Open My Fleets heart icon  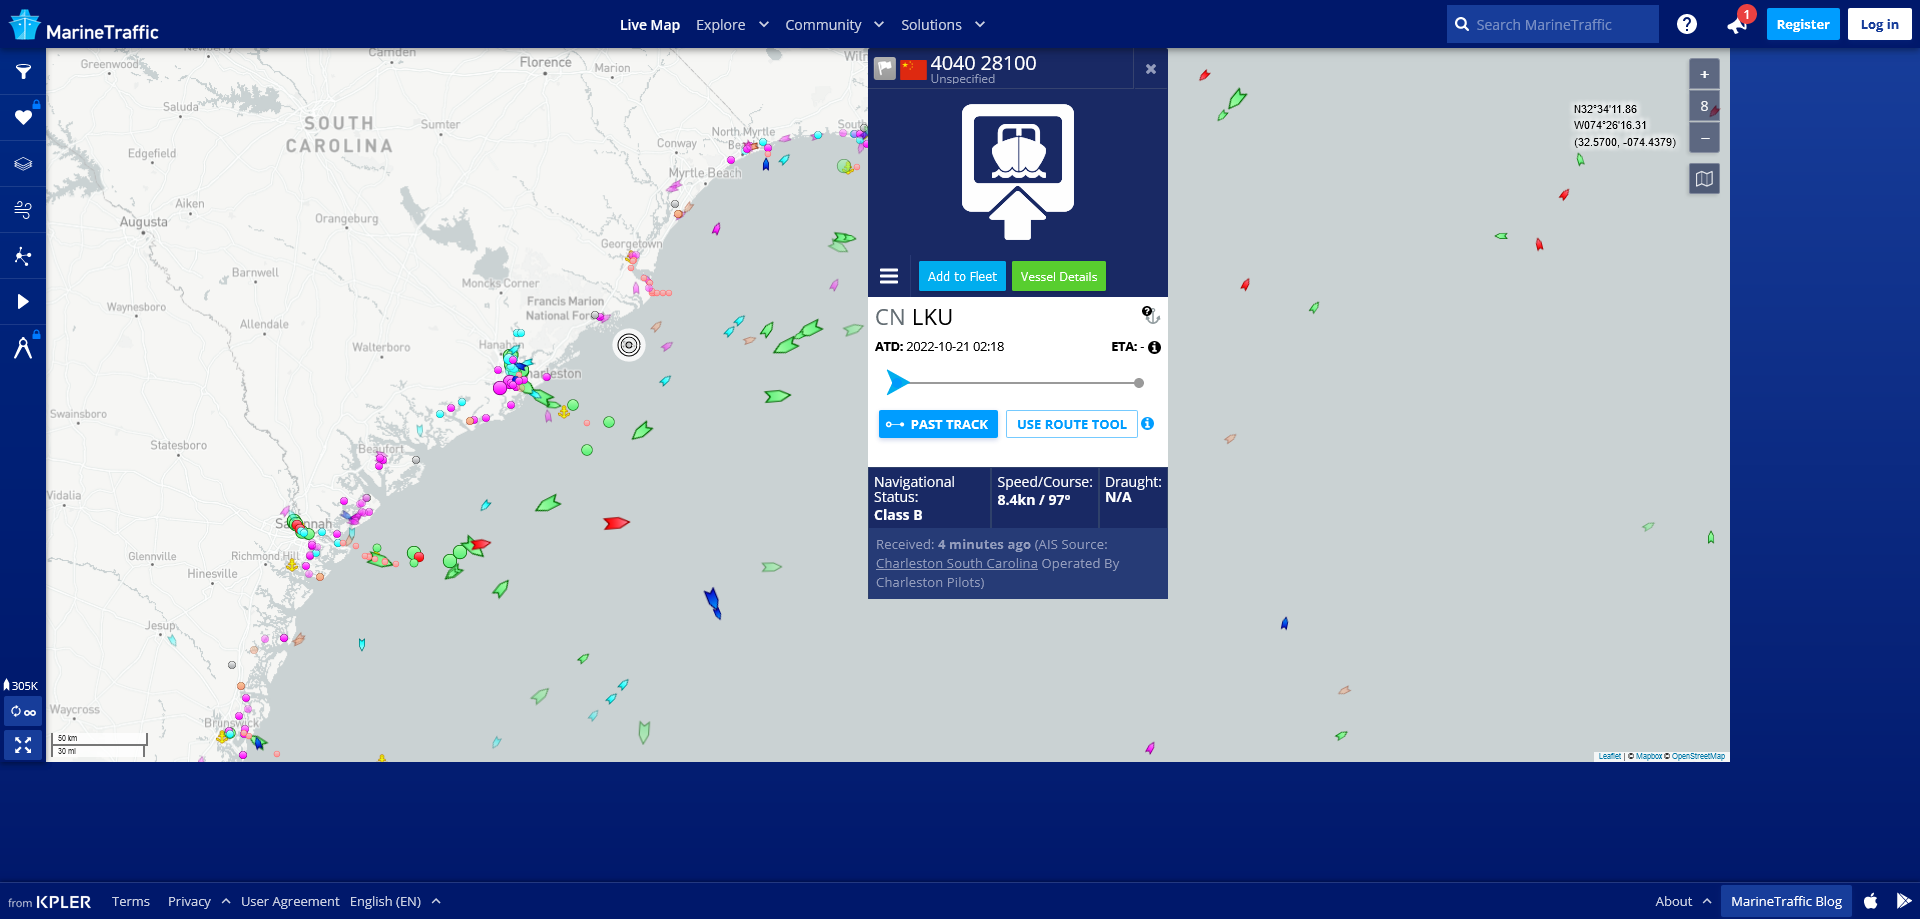(x=23, y=118)
